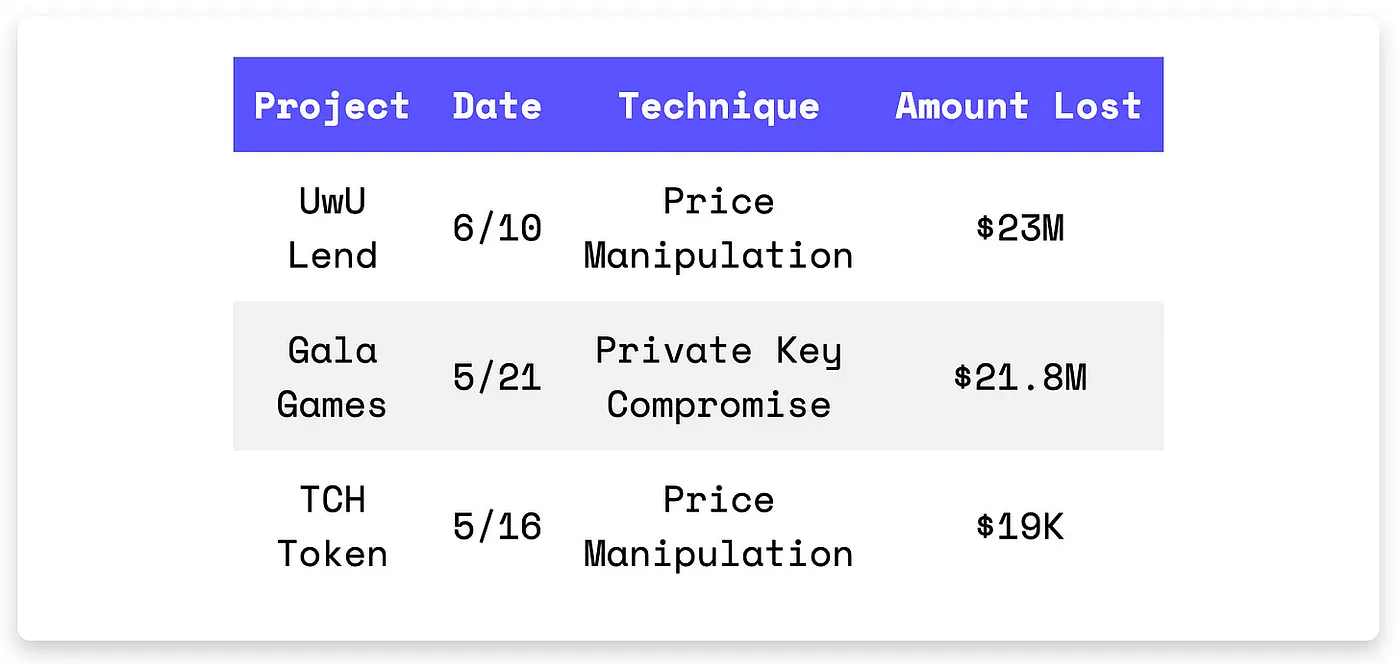Select the 6/10 date cell

[x=497, y=229]
